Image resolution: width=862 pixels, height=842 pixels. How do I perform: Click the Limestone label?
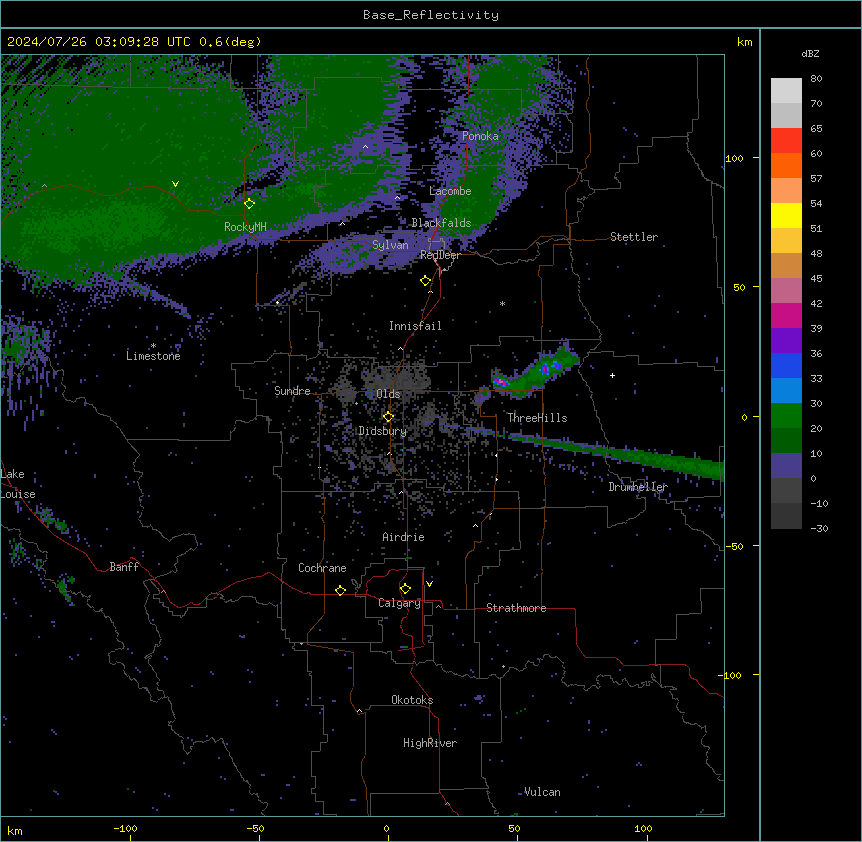[153, 356]
